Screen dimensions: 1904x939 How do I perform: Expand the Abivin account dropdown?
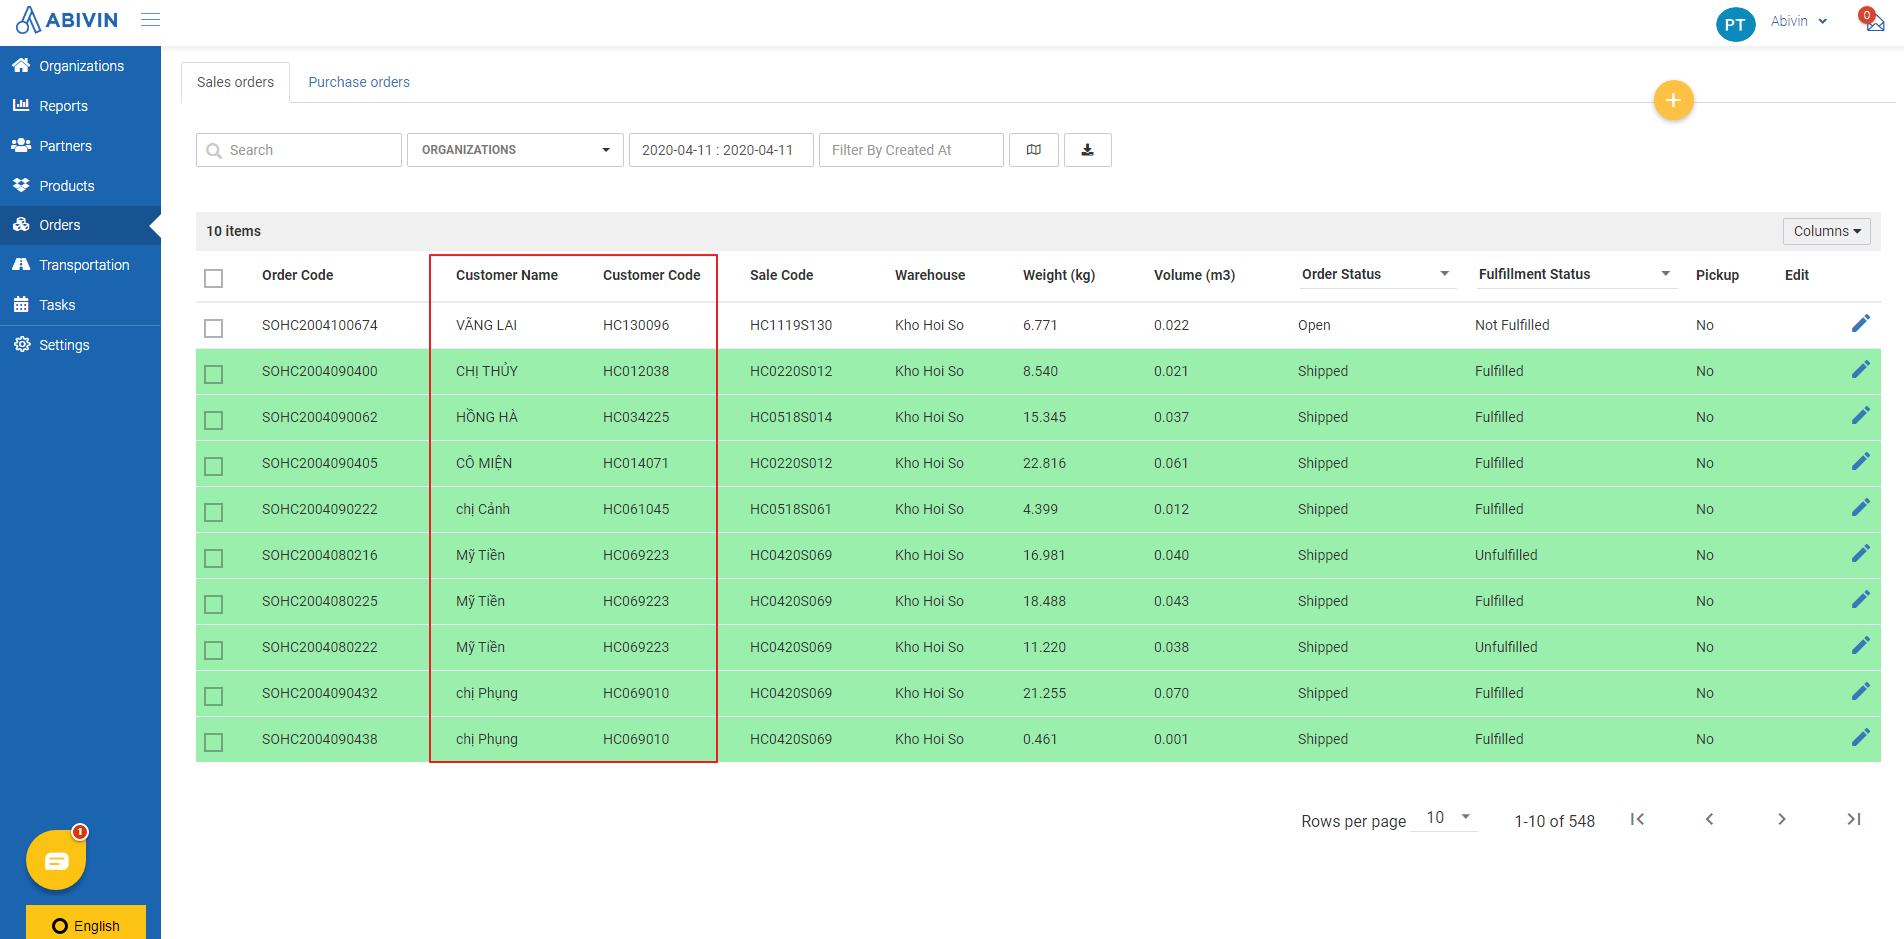click(1799, 21)
